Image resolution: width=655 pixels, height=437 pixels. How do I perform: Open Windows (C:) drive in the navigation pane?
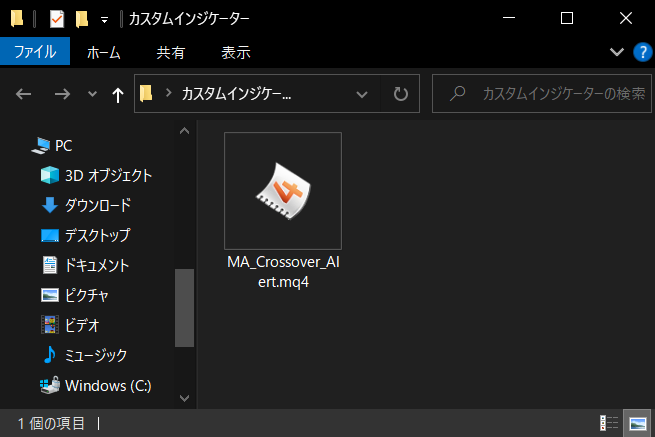(96, 386)
